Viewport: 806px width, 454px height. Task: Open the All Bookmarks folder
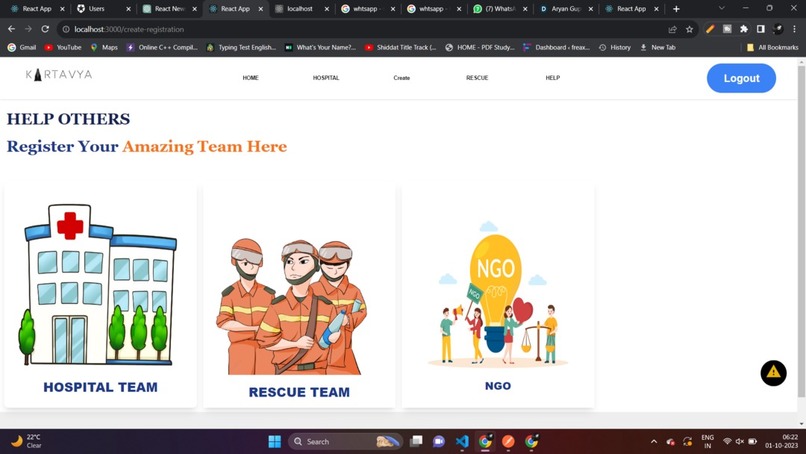tap(773, 47)
